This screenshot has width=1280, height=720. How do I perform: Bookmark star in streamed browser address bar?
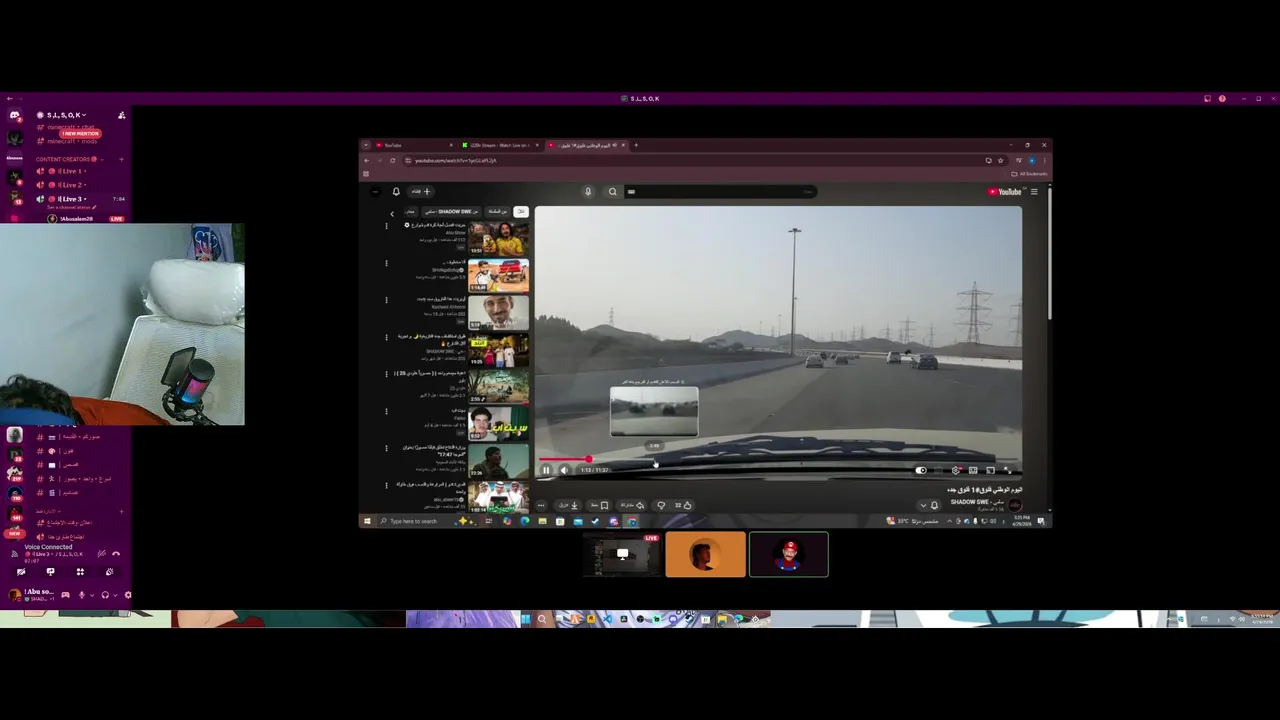pyautogui.click(x=1000, y=160)
